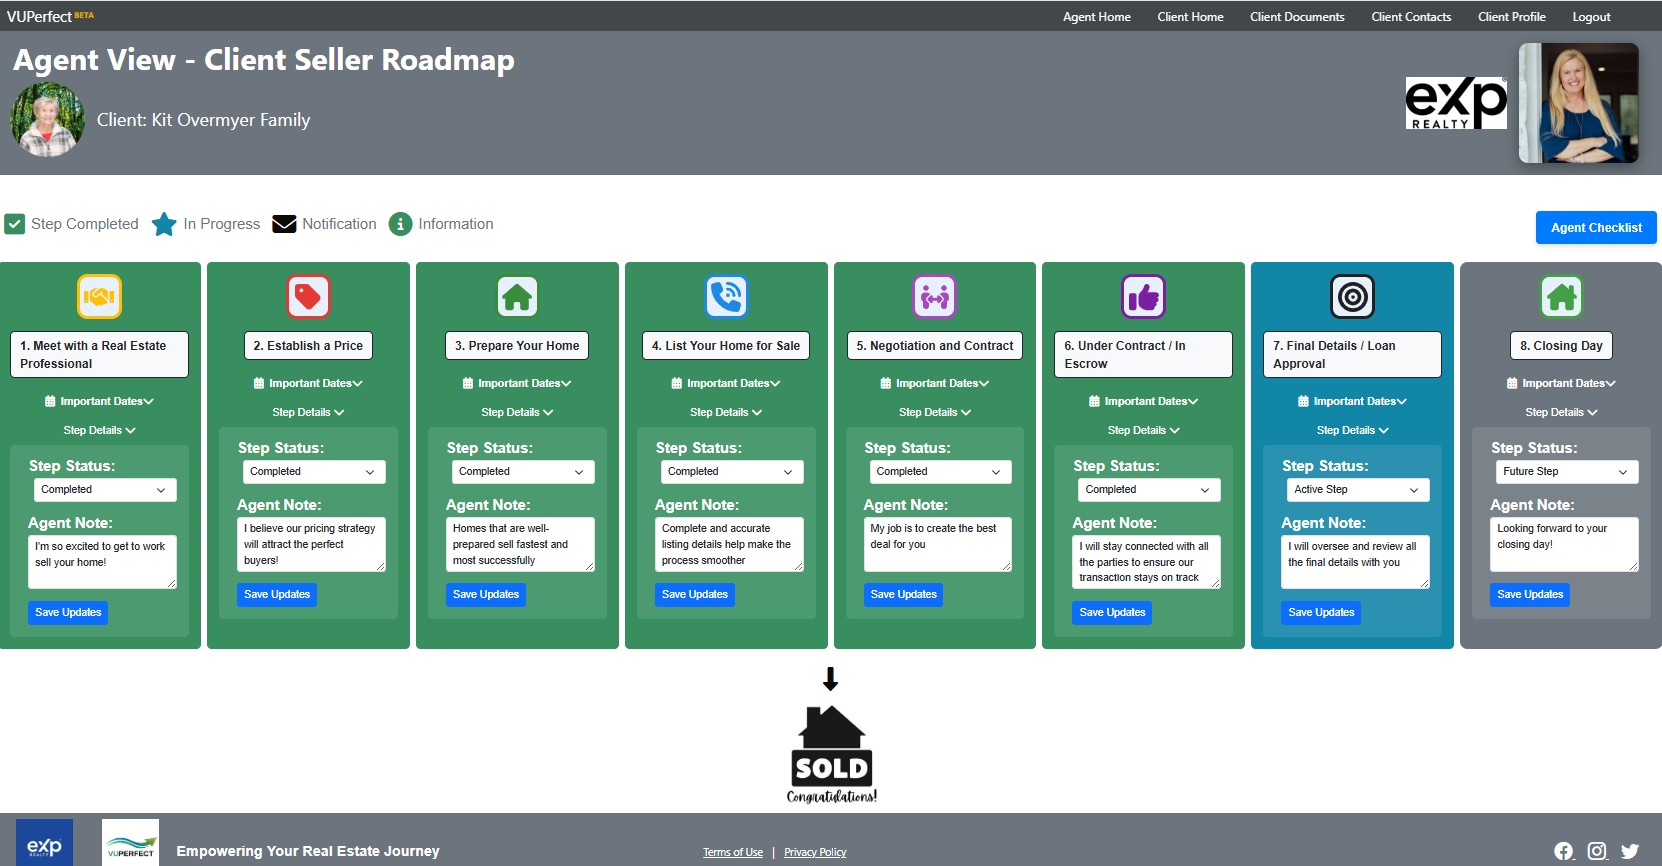The width and height of the screenshot is (1662, 866).
Task: Click the target icon for Final Details
Action: point(1352,296)
